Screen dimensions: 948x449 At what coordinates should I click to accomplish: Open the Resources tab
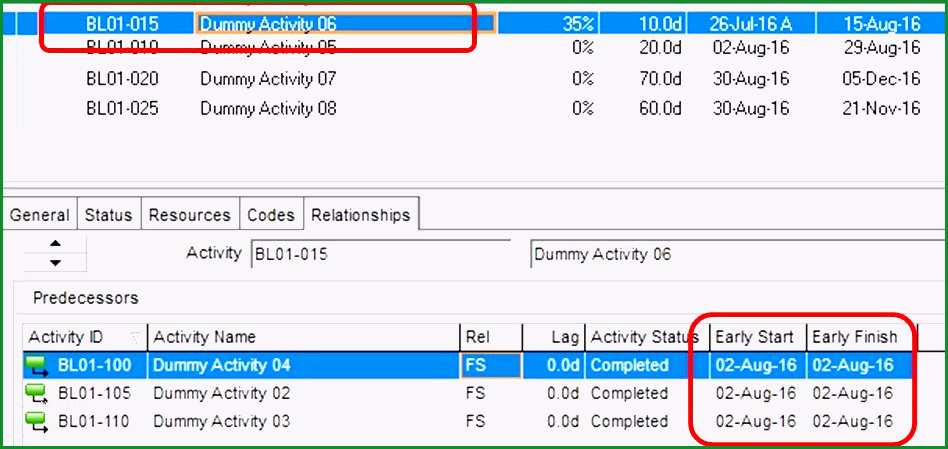[x=190, y=215]
